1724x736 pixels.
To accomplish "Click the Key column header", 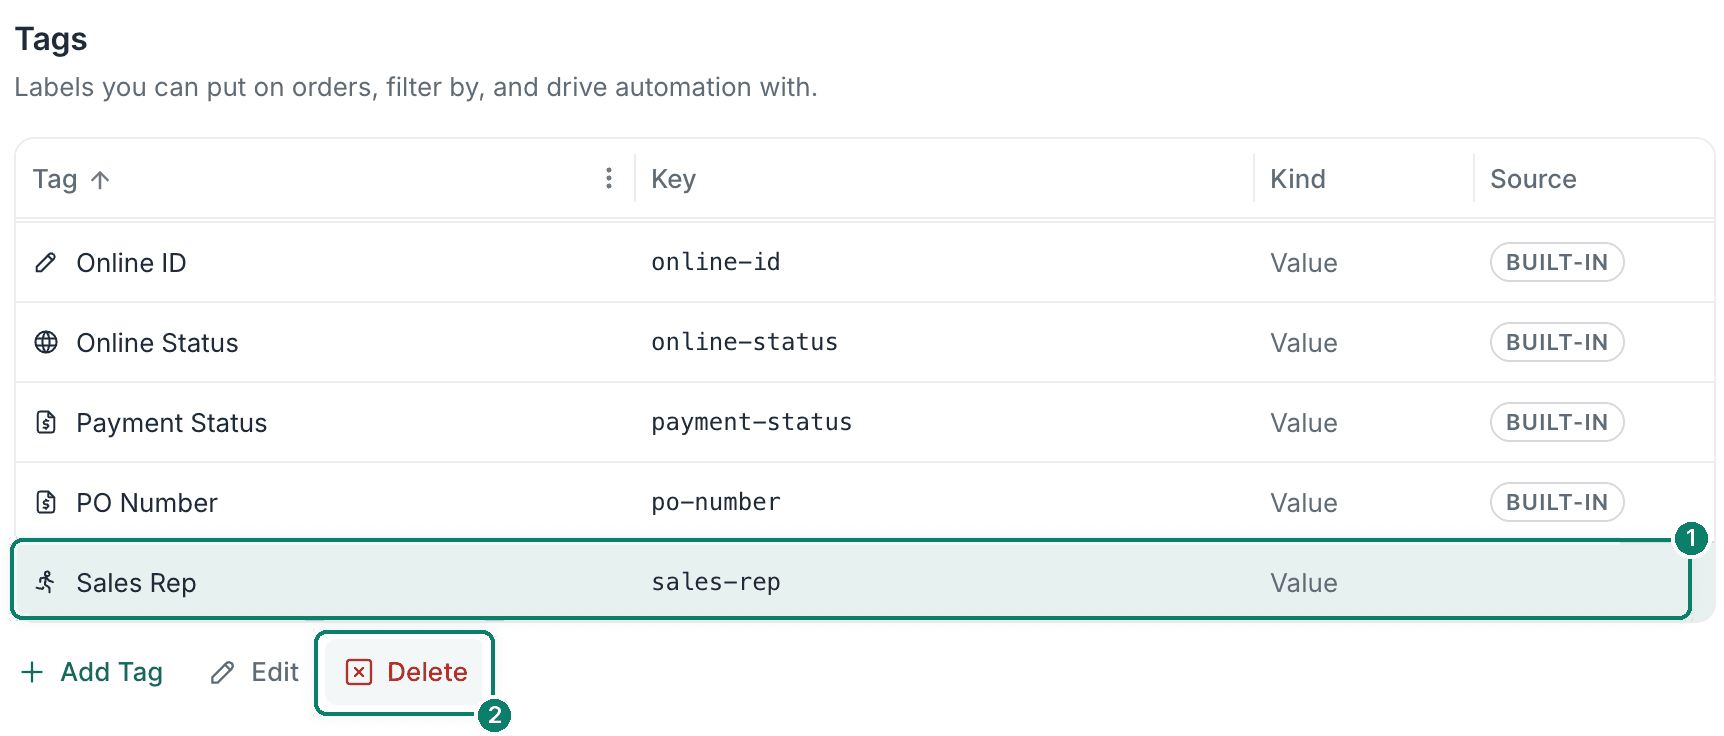I will (x=674, y=179).
